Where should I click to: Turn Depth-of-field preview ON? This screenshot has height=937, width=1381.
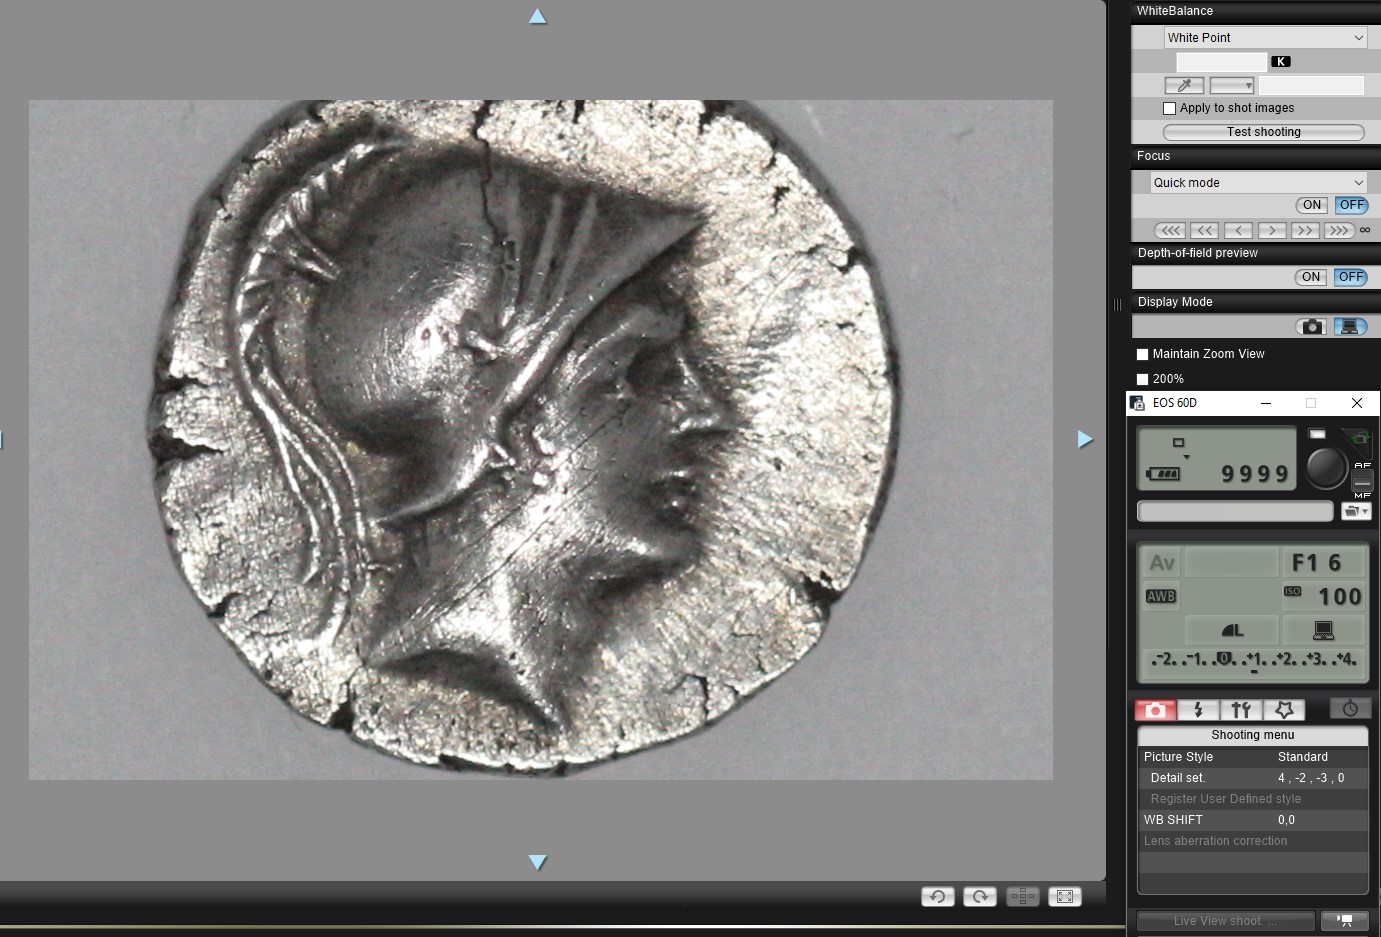pos(1311,277)
